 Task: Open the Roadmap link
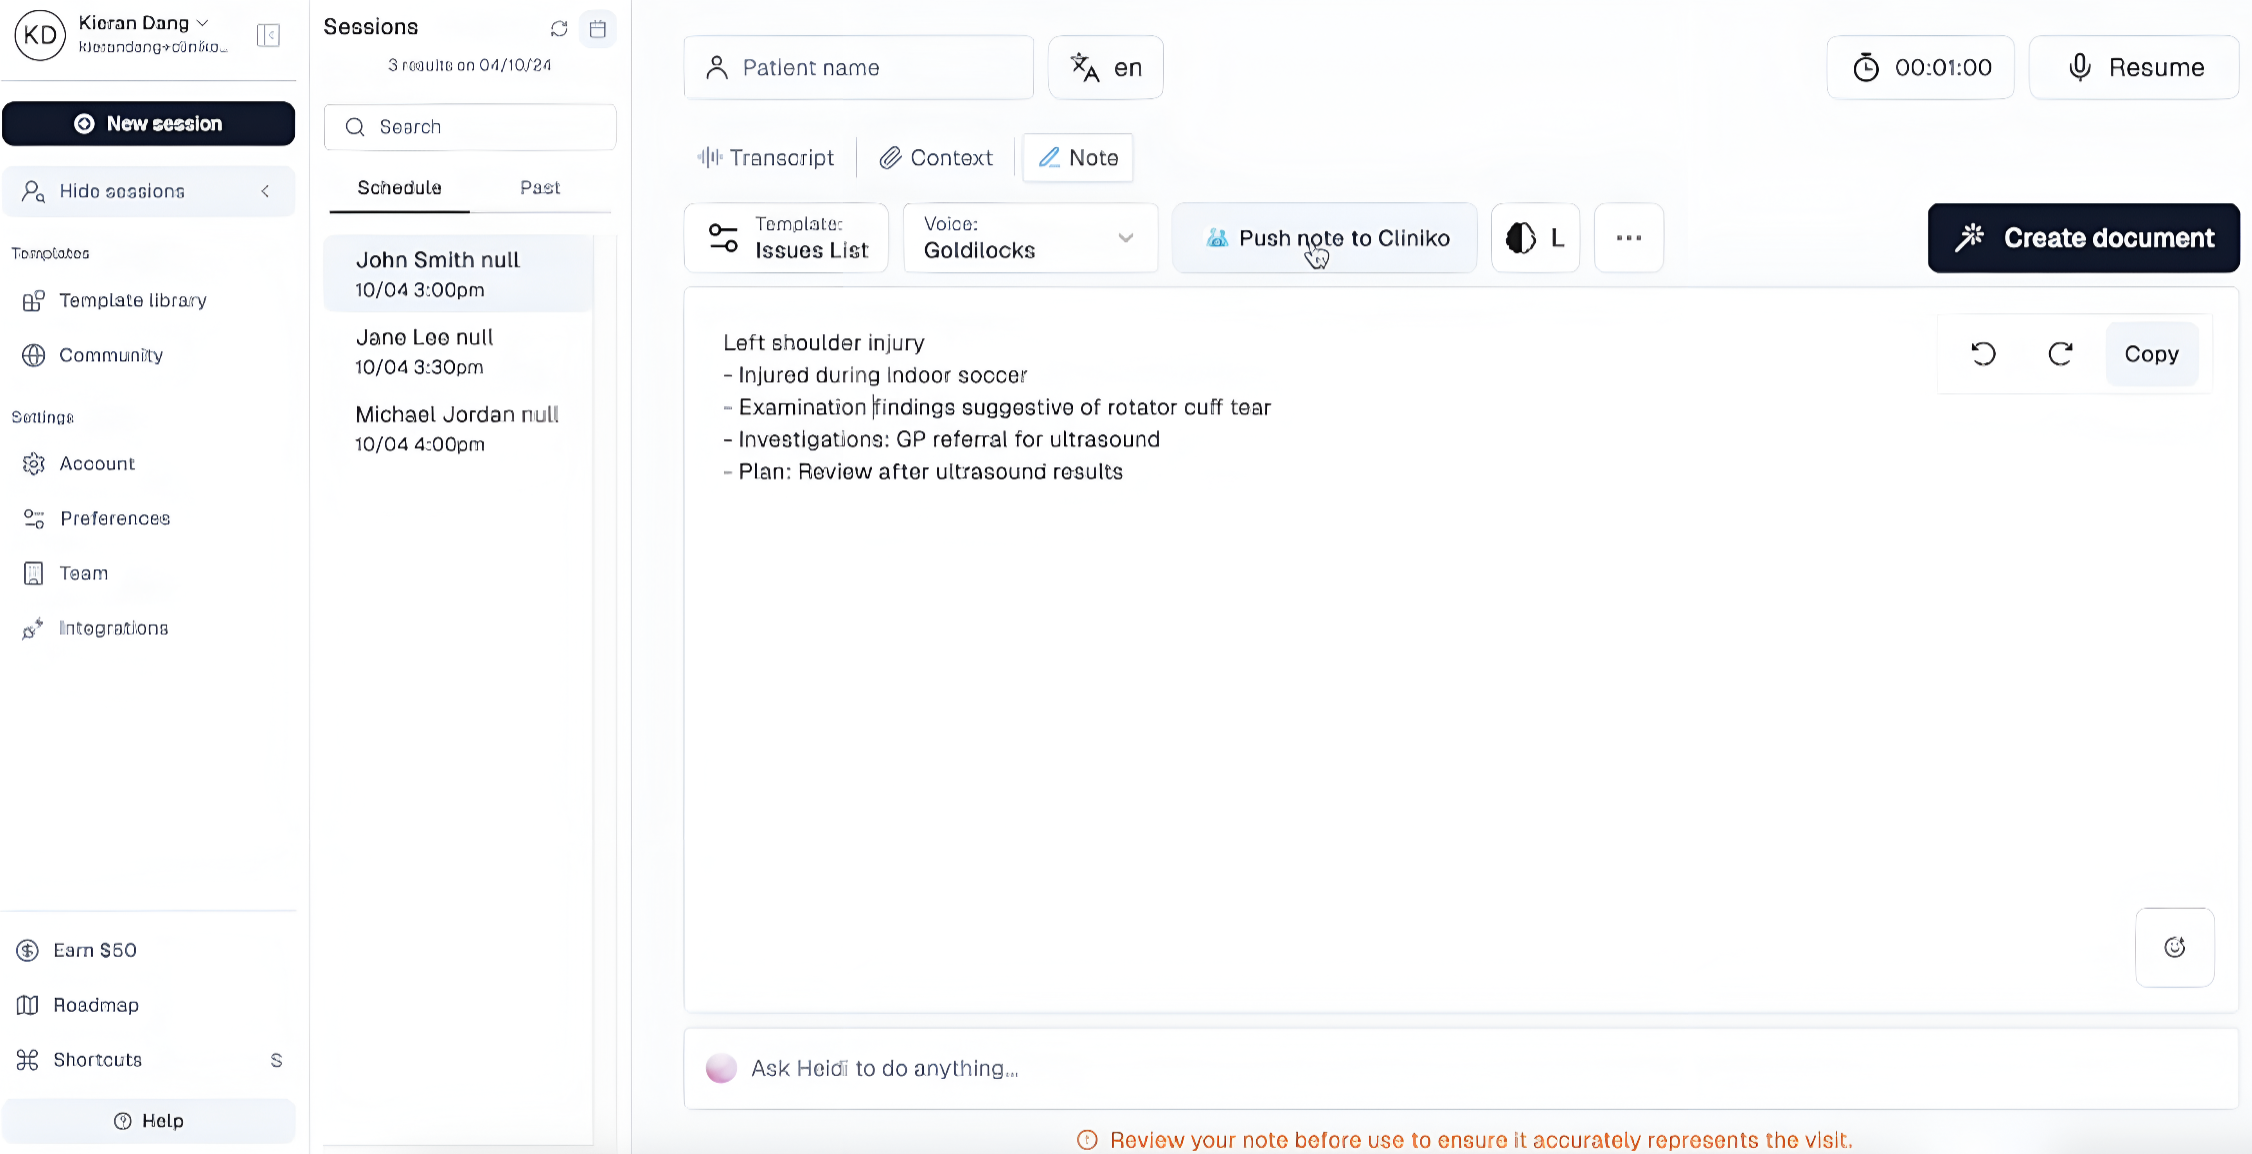(x=96, y=1005)
